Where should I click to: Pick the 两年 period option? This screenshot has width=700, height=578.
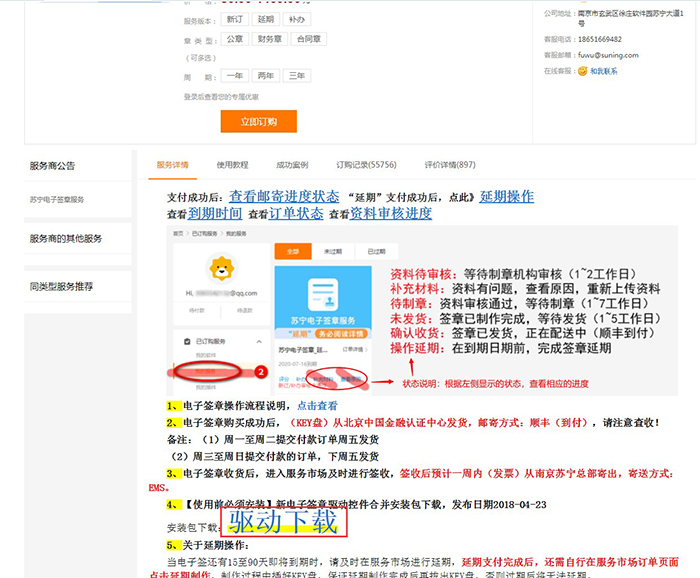266,75
